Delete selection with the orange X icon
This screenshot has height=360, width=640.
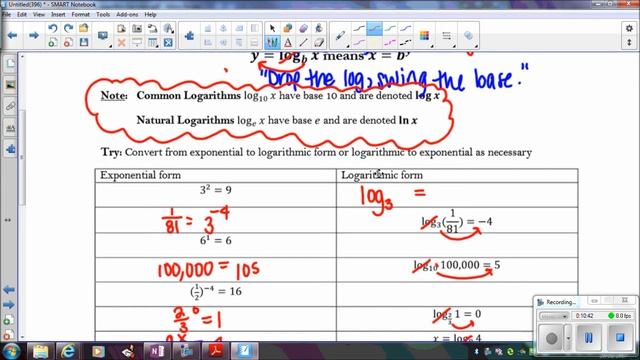pos(121,42)
